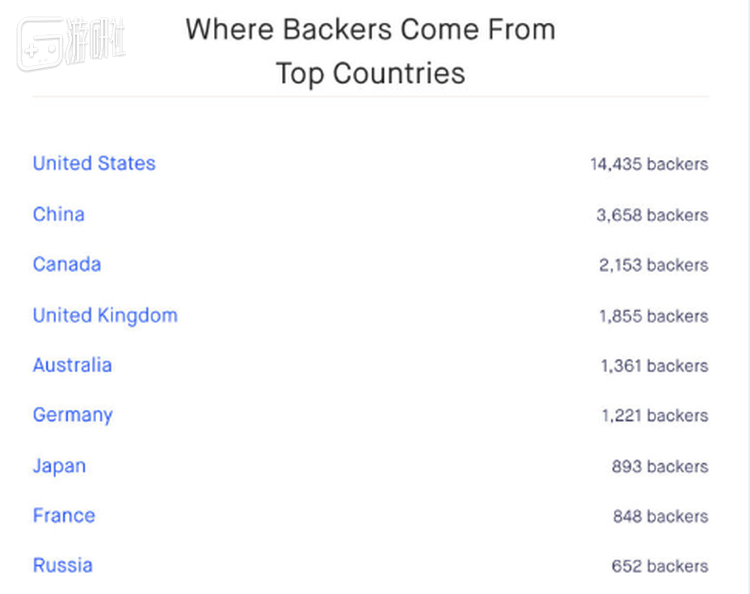Click the "Top Countries" subheading
The width and height of the screenshot is (750, 594).
tap(370, 73)
